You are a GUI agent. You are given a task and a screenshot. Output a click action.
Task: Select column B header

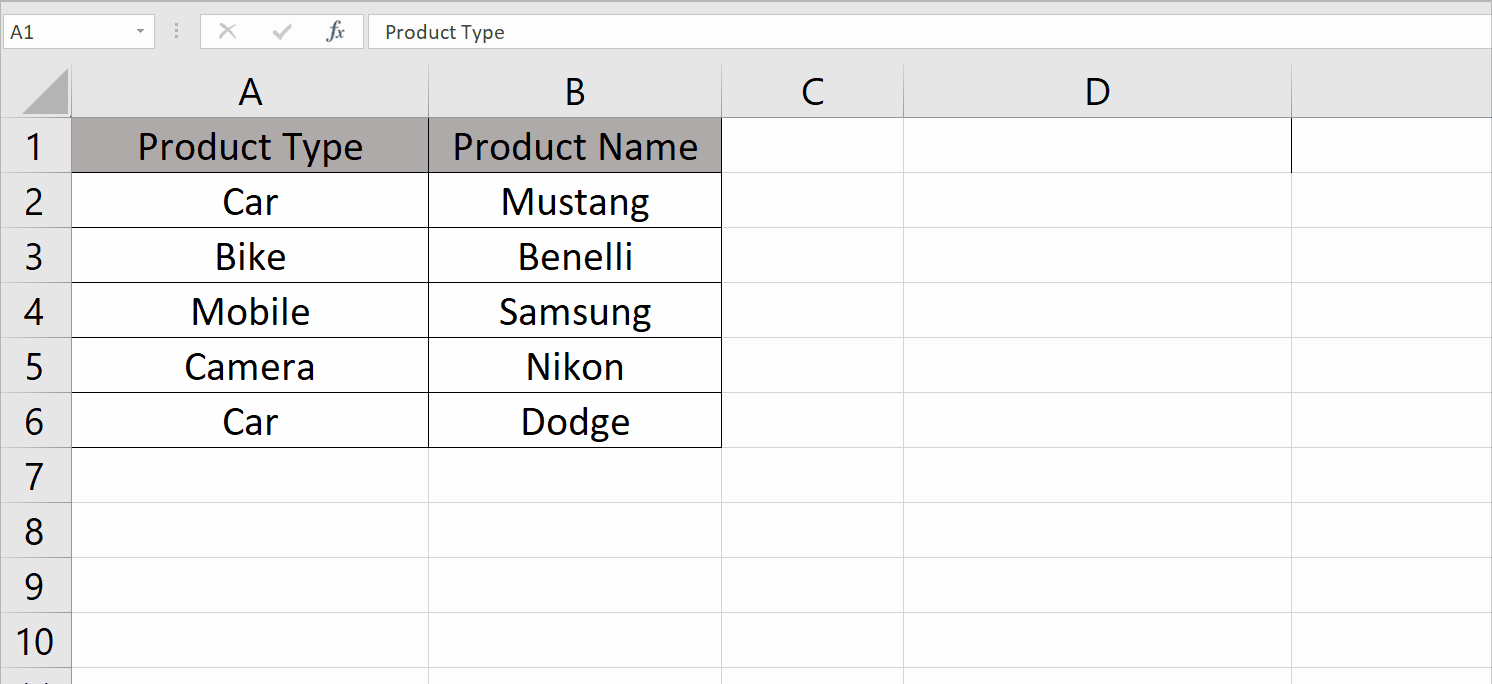click(574, 91)
